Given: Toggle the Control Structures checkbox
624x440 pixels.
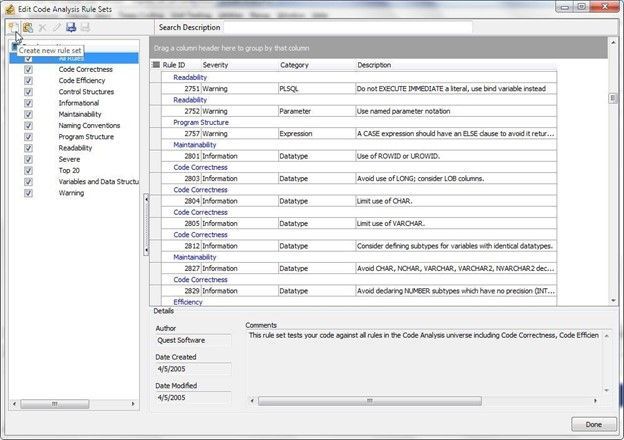Looking at the screenshot, I should tap(28, 92).
